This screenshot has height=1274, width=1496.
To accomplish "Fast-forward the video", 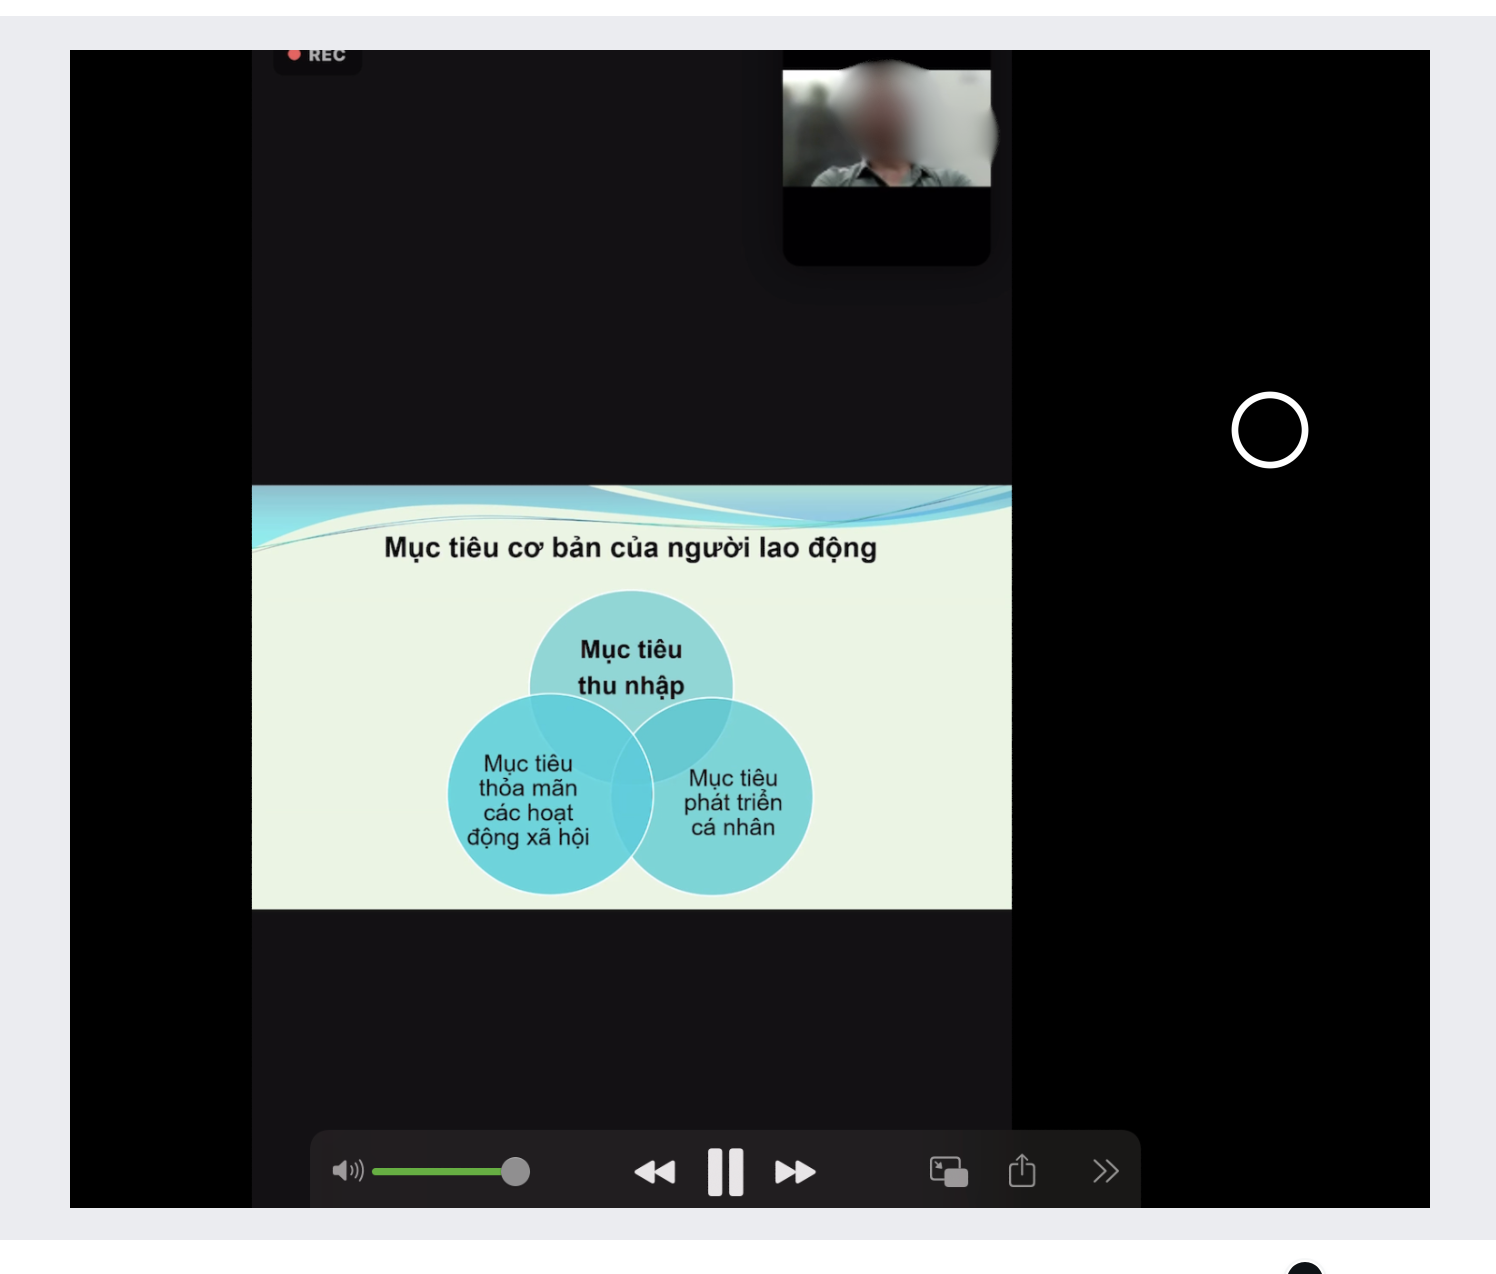I will click(795, 1171).
